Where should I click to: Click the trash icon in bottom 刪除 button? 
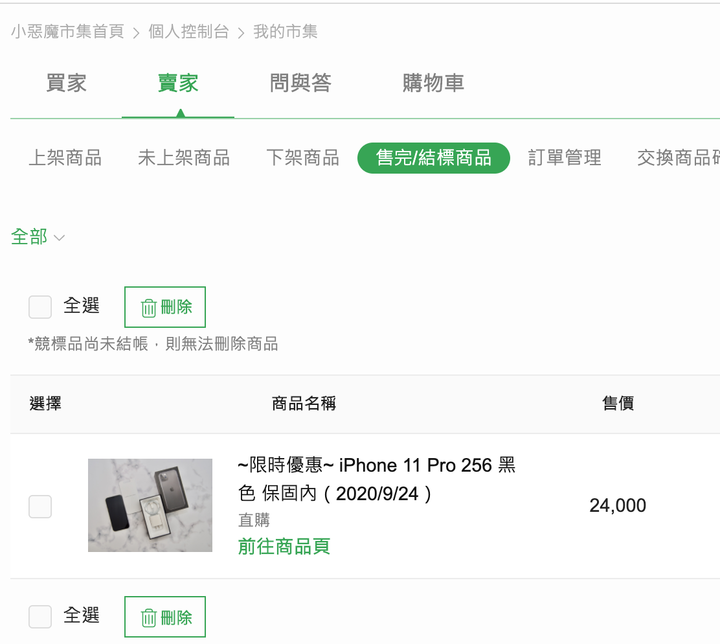pyautogui.click(x=148, y=618)
